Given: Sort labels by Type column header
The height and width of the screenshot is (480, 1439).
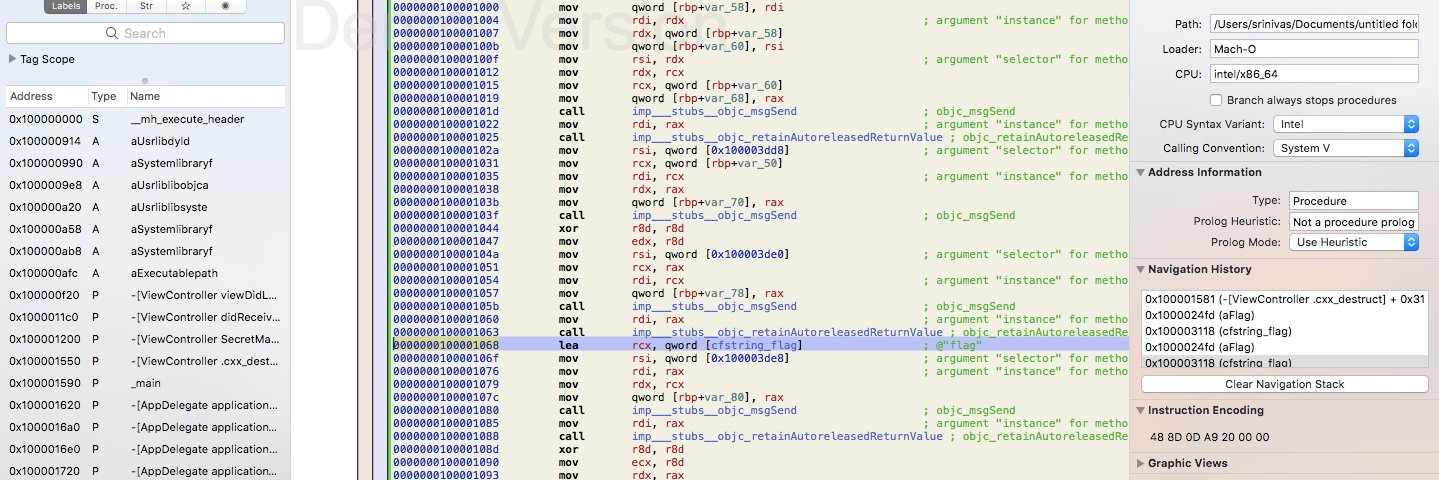Looking at the screenshot, I should coord(107,97).
